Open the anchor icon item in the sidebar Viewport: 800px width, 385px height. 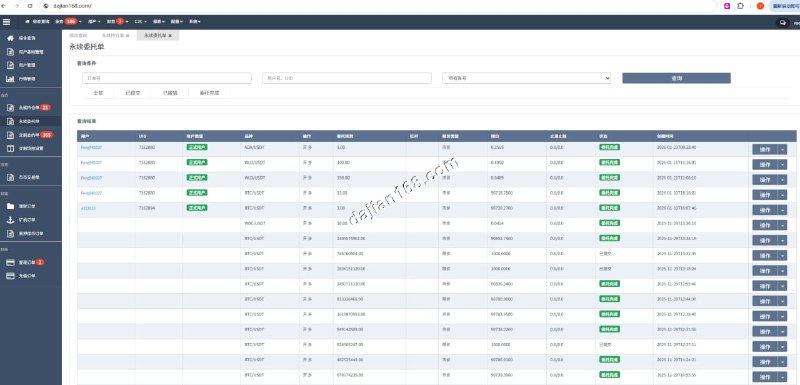pos(31,220)
